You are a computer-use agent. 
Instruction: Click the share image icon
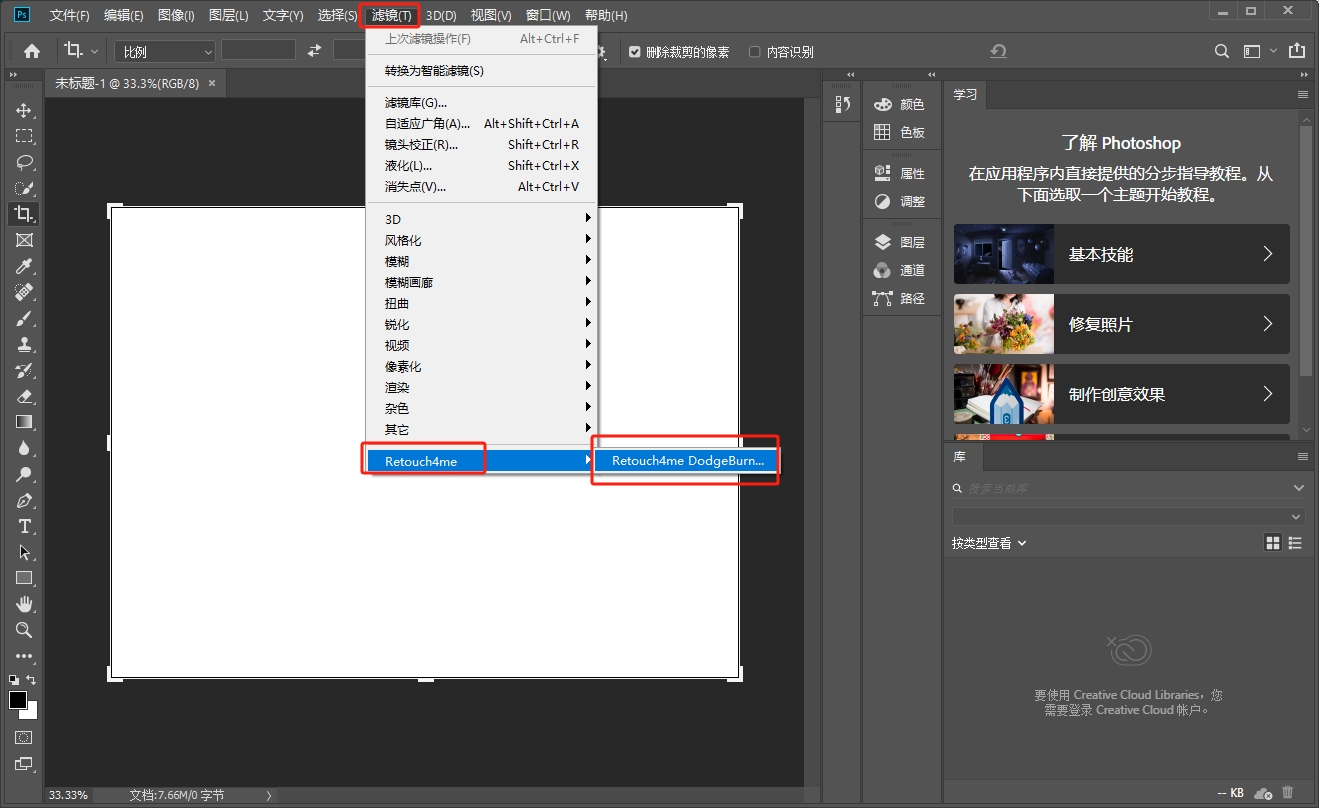[1297, 51]
